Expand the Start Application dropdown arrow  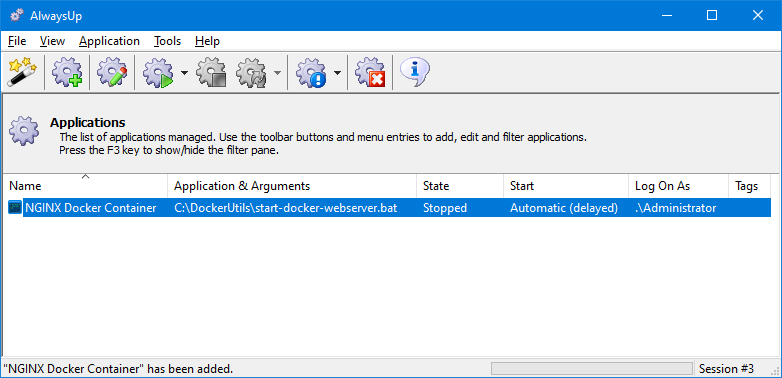(x=184, y=73)
